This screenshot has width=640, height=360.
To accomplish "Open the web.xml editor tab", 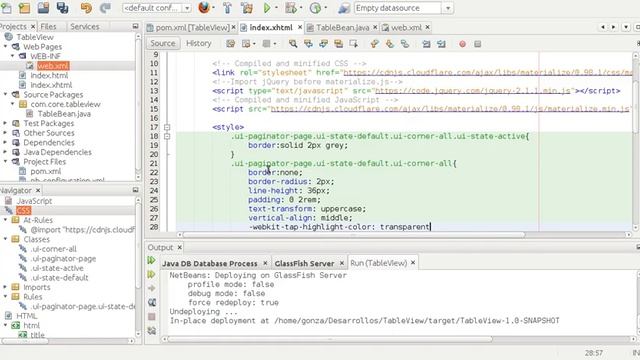I will (406, 27).
